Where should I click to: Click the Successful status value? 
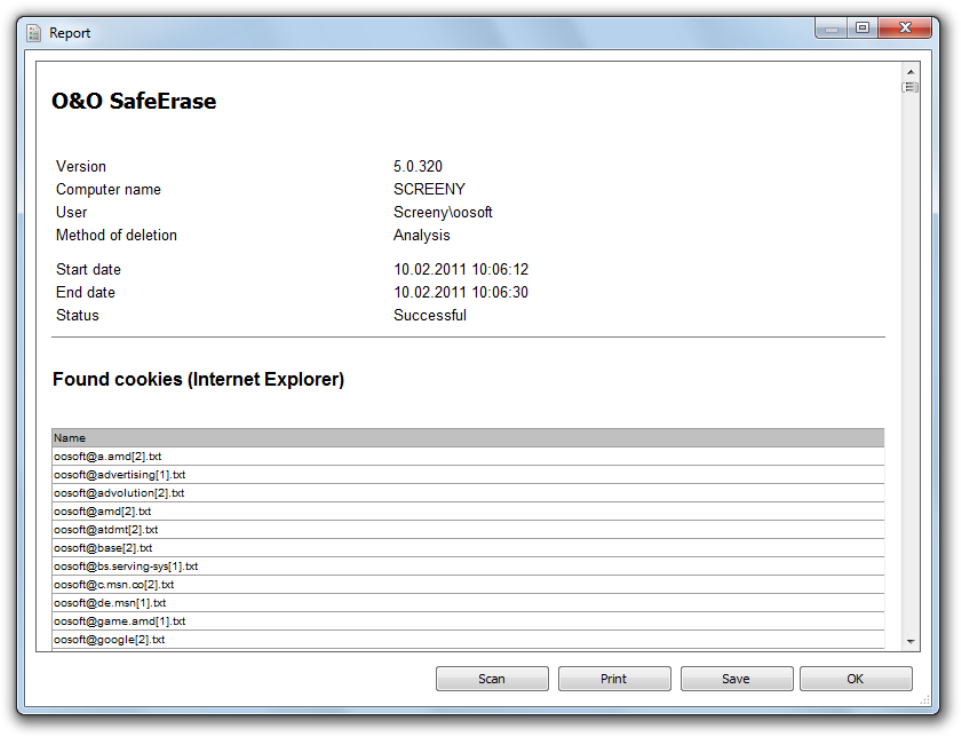[x=430, y=316]
